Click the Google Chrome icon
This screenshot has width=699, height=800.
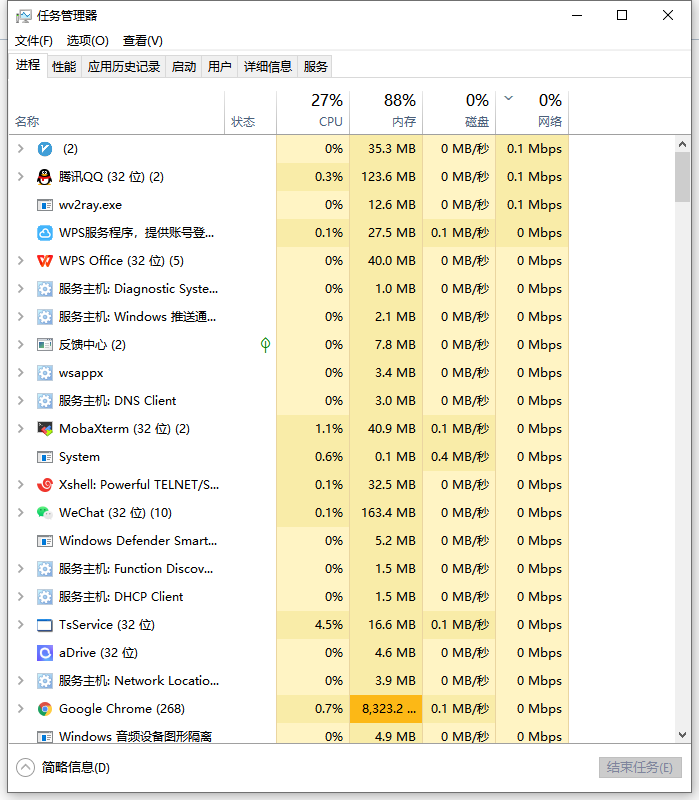coord(45,709)
